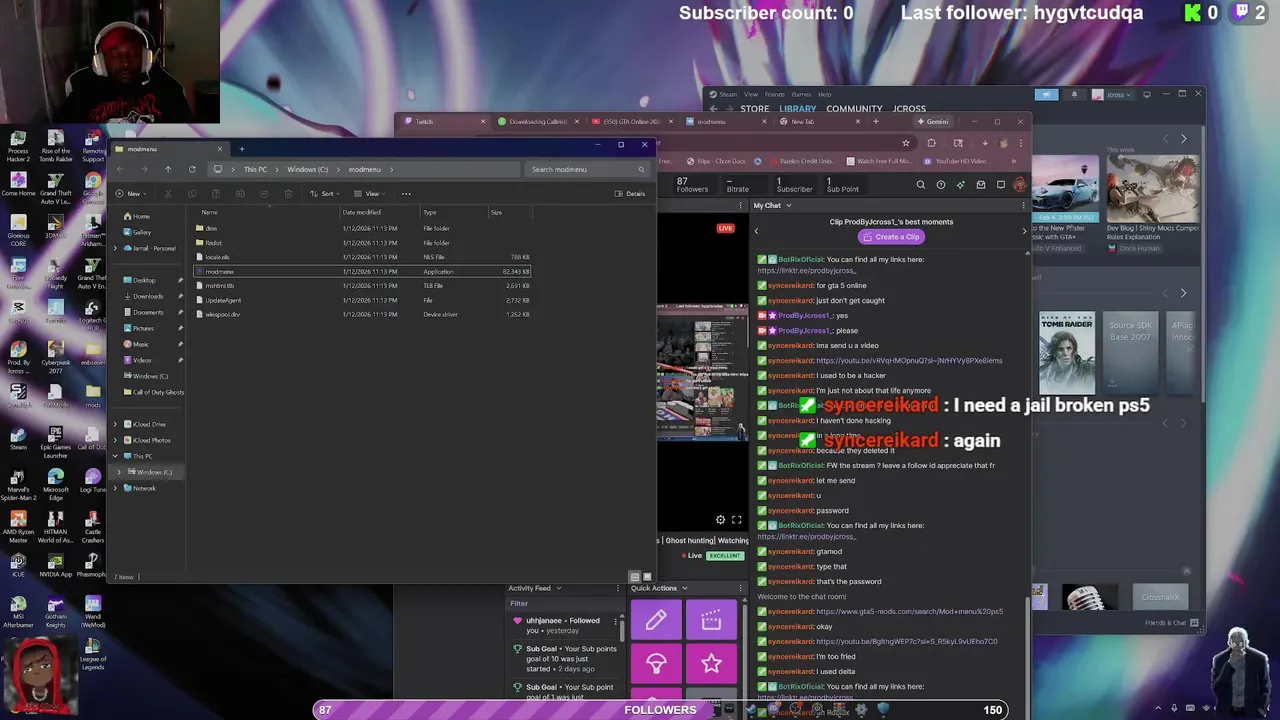Click Windows (C:) in the address breadcrumb
This screenshot has width=1280, height=720.
pos(307,169)
